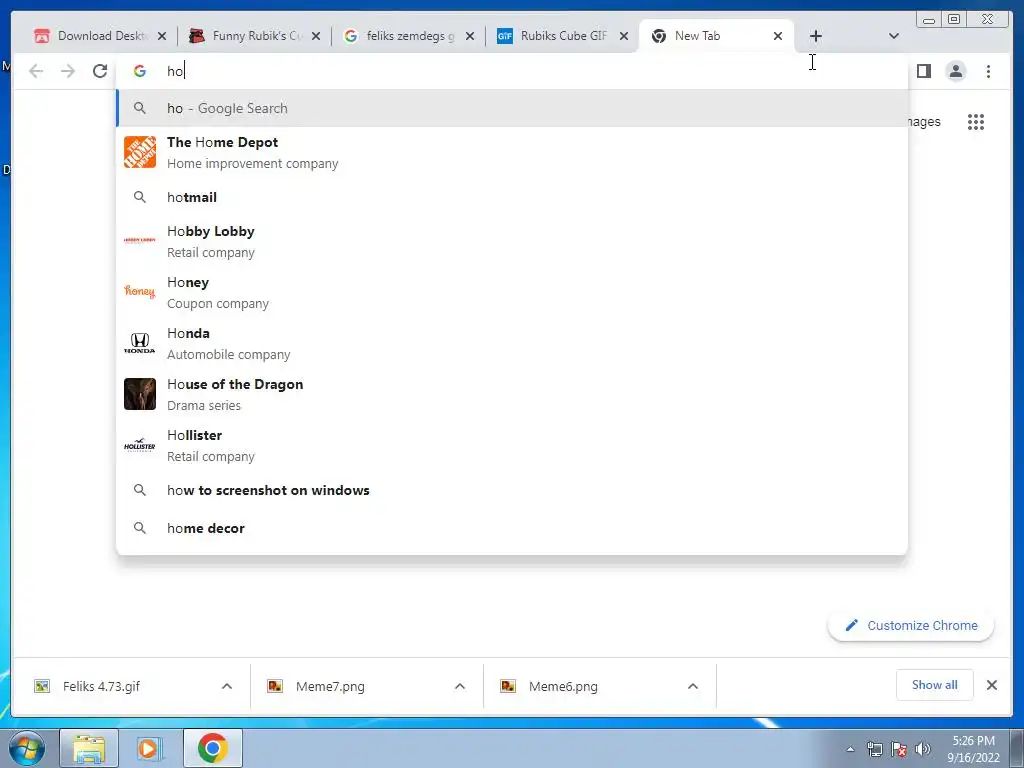Close the New Tab tab
The image size is (1024, 768).
778,36
